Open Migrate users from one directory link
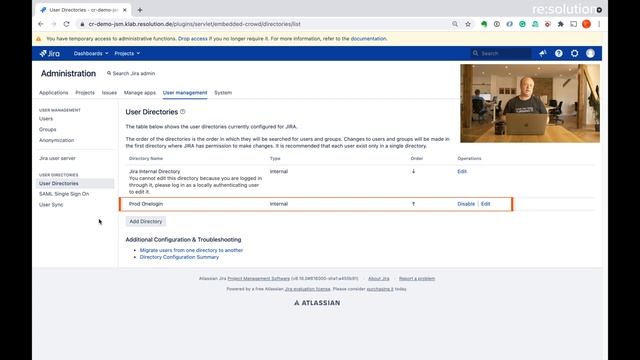The width and height of the screenshot is (640, 360). 191,250
